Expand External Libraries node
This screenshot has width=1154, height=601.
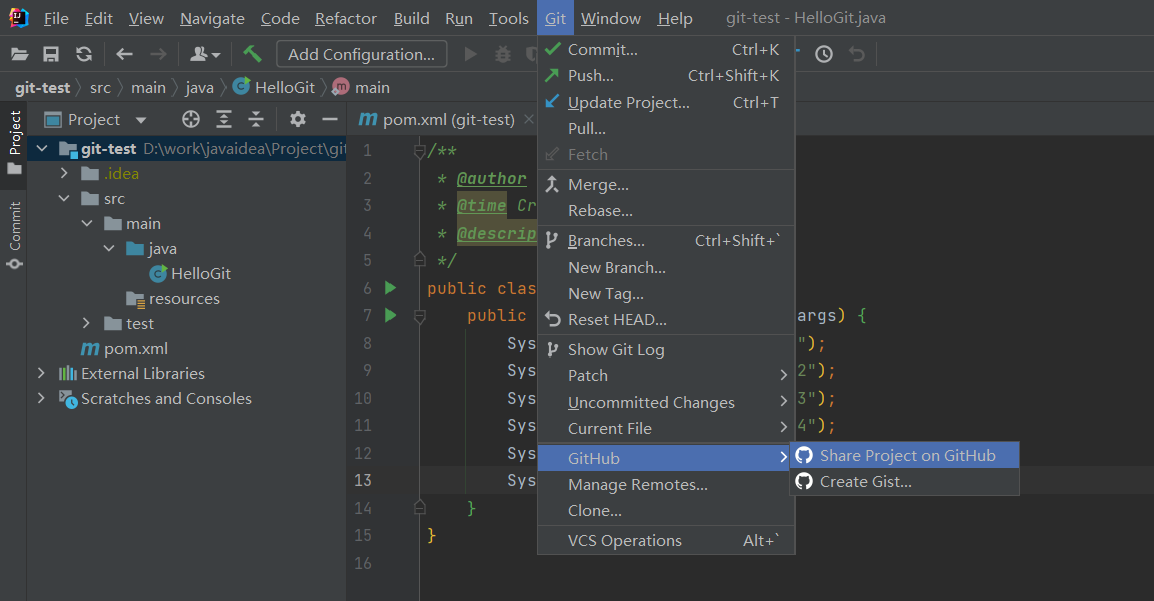[41, 374]
